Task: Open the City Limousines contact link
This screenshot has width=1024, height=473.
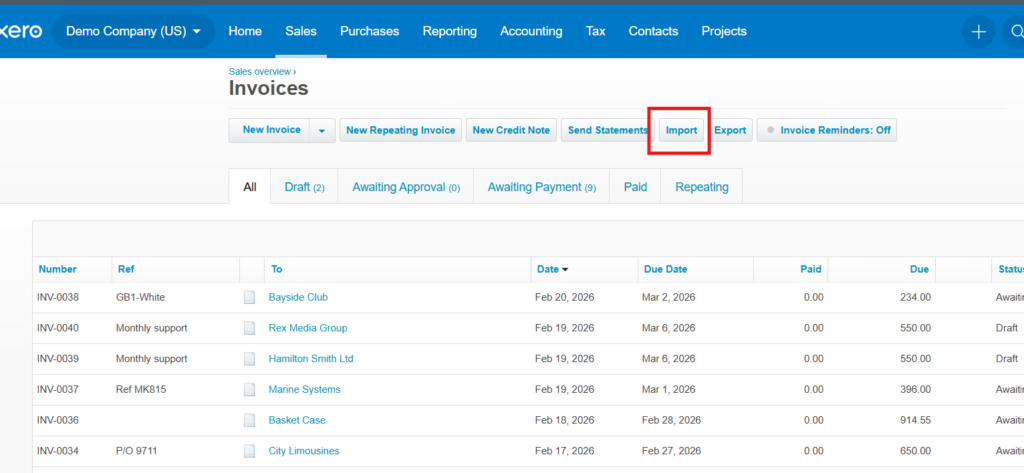Action: coord(304,451)
